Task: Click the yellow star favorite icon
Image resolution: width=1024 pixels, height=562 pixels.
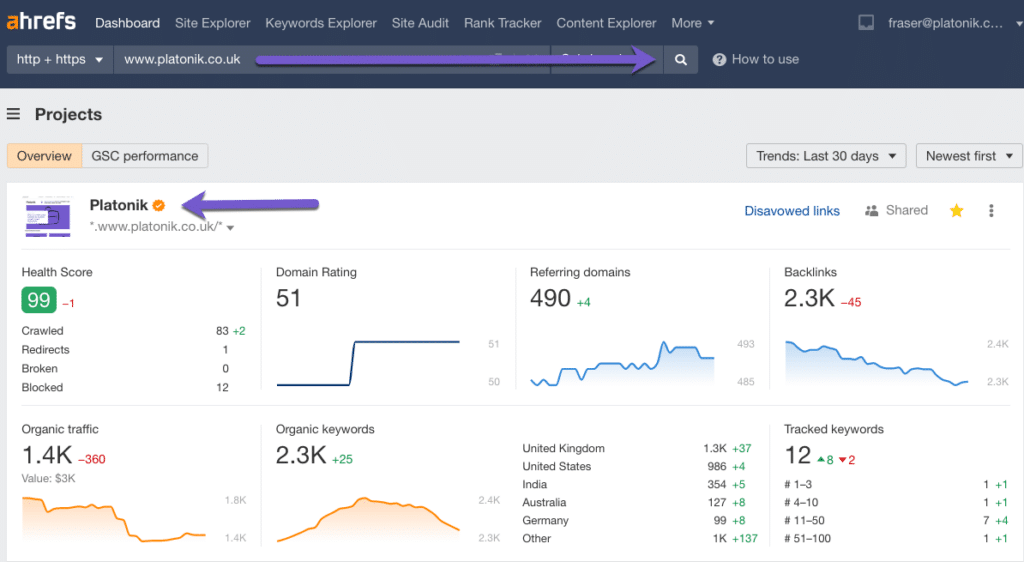Action: tap(956, 210)
